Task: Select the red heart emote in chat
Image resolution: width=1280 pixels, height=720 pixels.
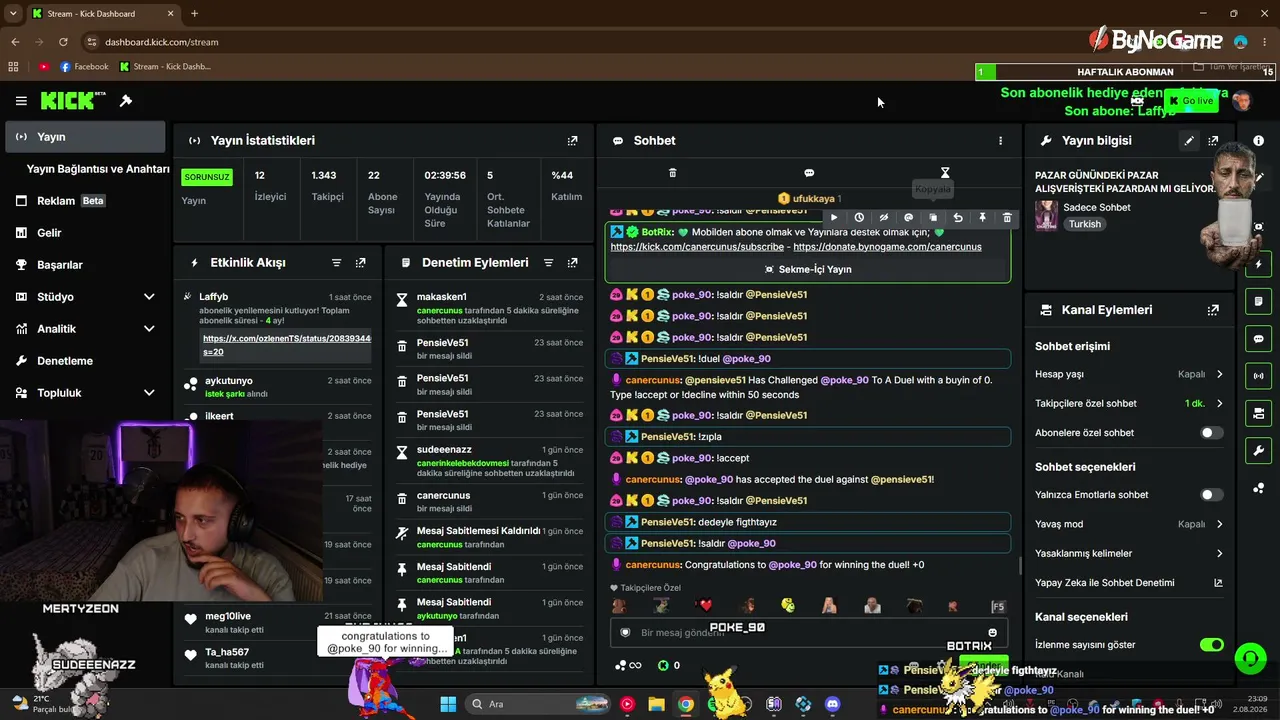Action: (x=705, y=605)
